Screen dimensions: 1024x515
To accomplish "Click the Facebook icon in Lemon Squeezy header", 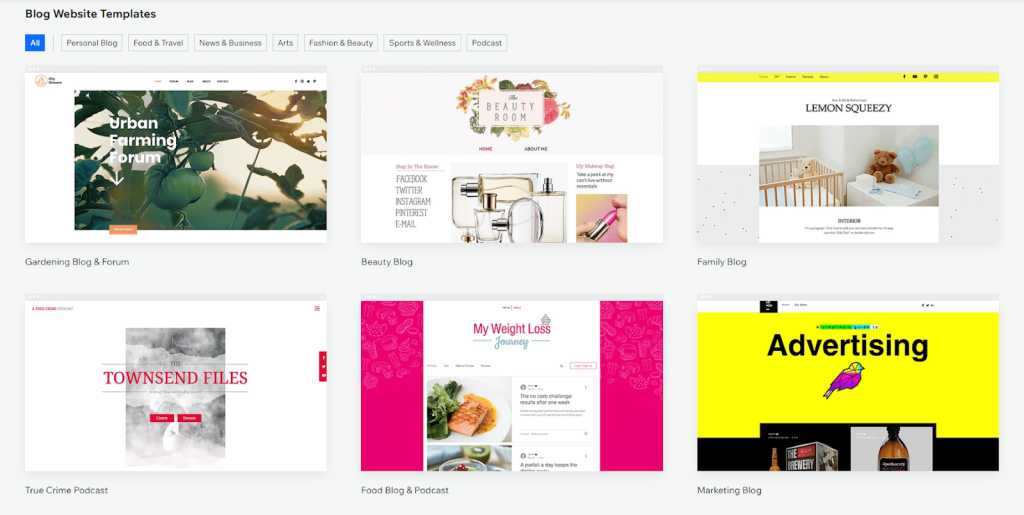I will pyautogui.click(x=904, y=77).
